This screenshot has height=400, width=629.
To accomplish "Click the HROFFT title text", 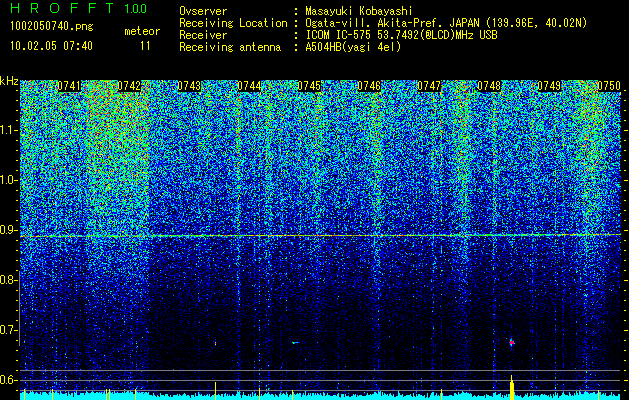I will point(62,8).
